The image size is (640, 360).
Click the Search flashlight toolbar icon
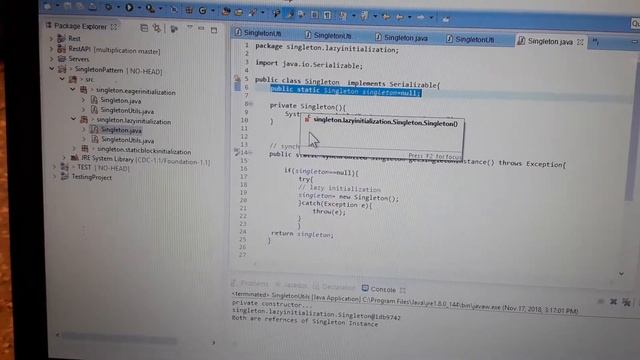(x=252, y=13)
